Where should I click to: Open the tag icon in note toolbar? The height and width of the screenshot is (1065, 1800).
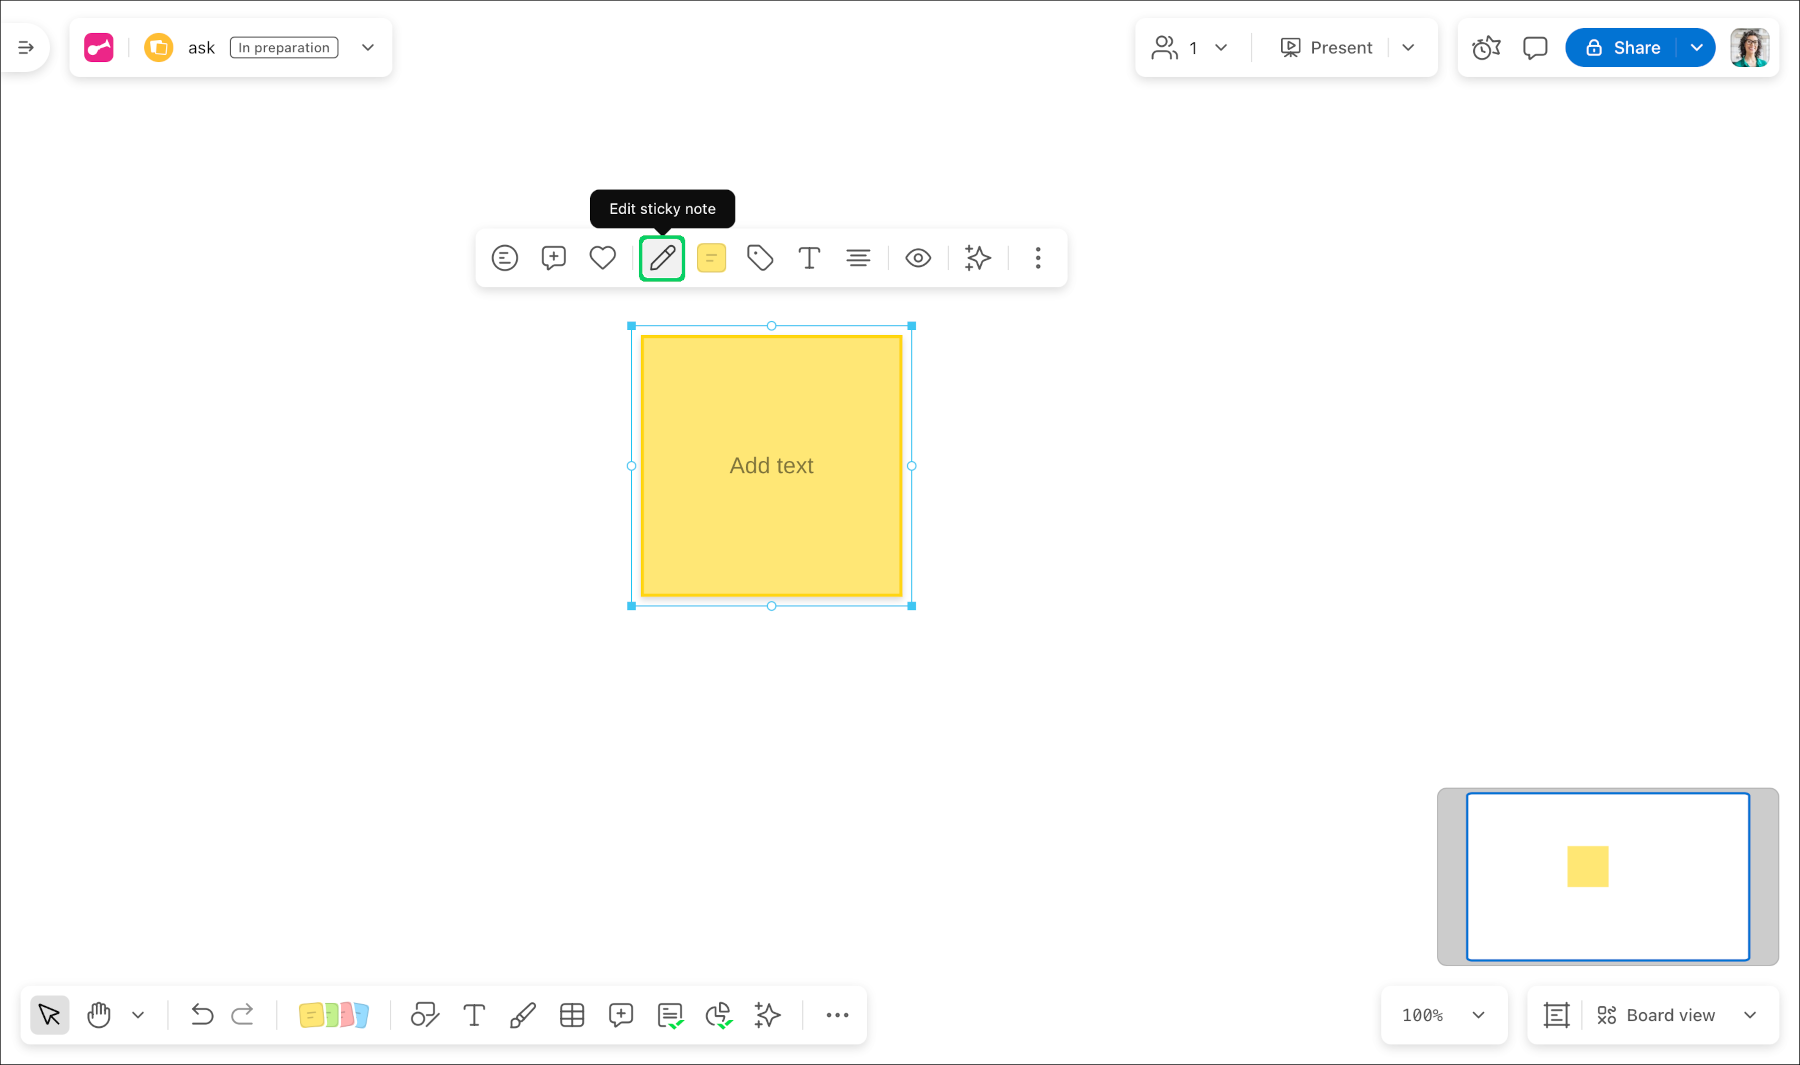[x=760, y=258]
